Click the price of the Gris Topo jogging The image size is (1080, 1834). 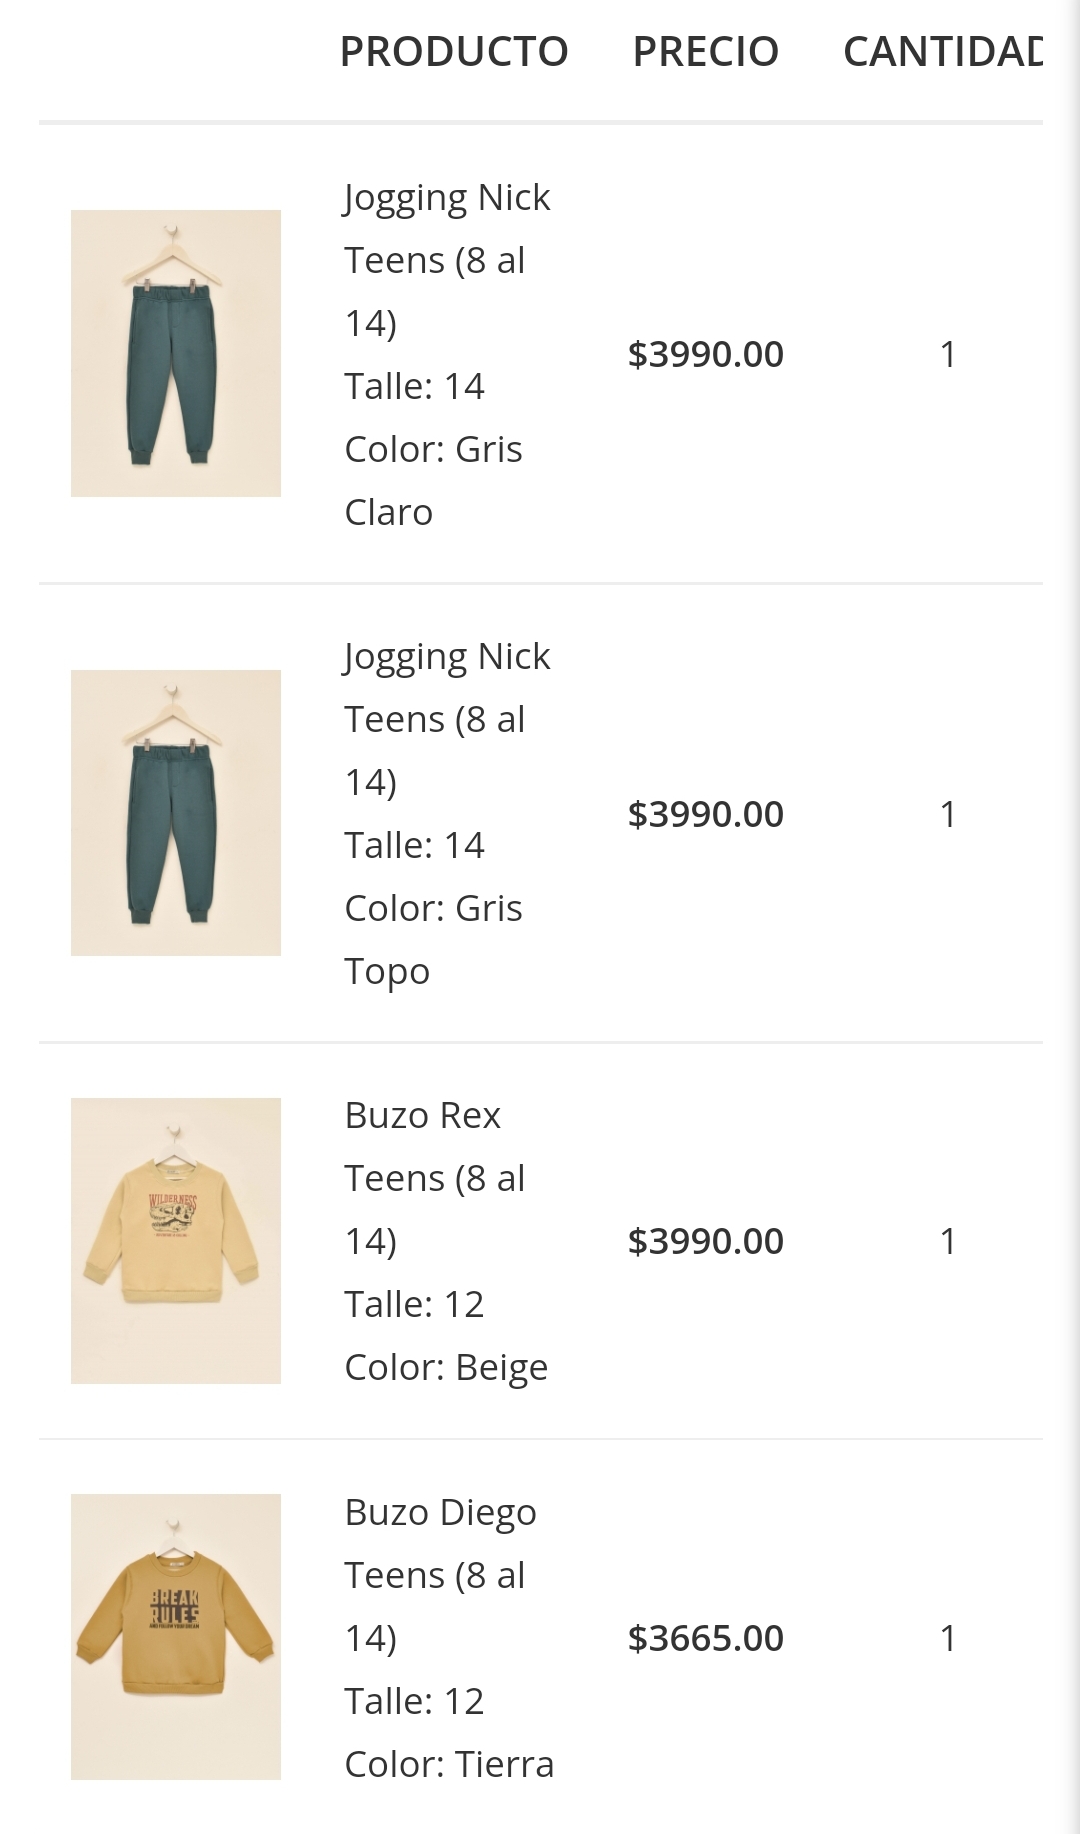[x=706, y=814]
